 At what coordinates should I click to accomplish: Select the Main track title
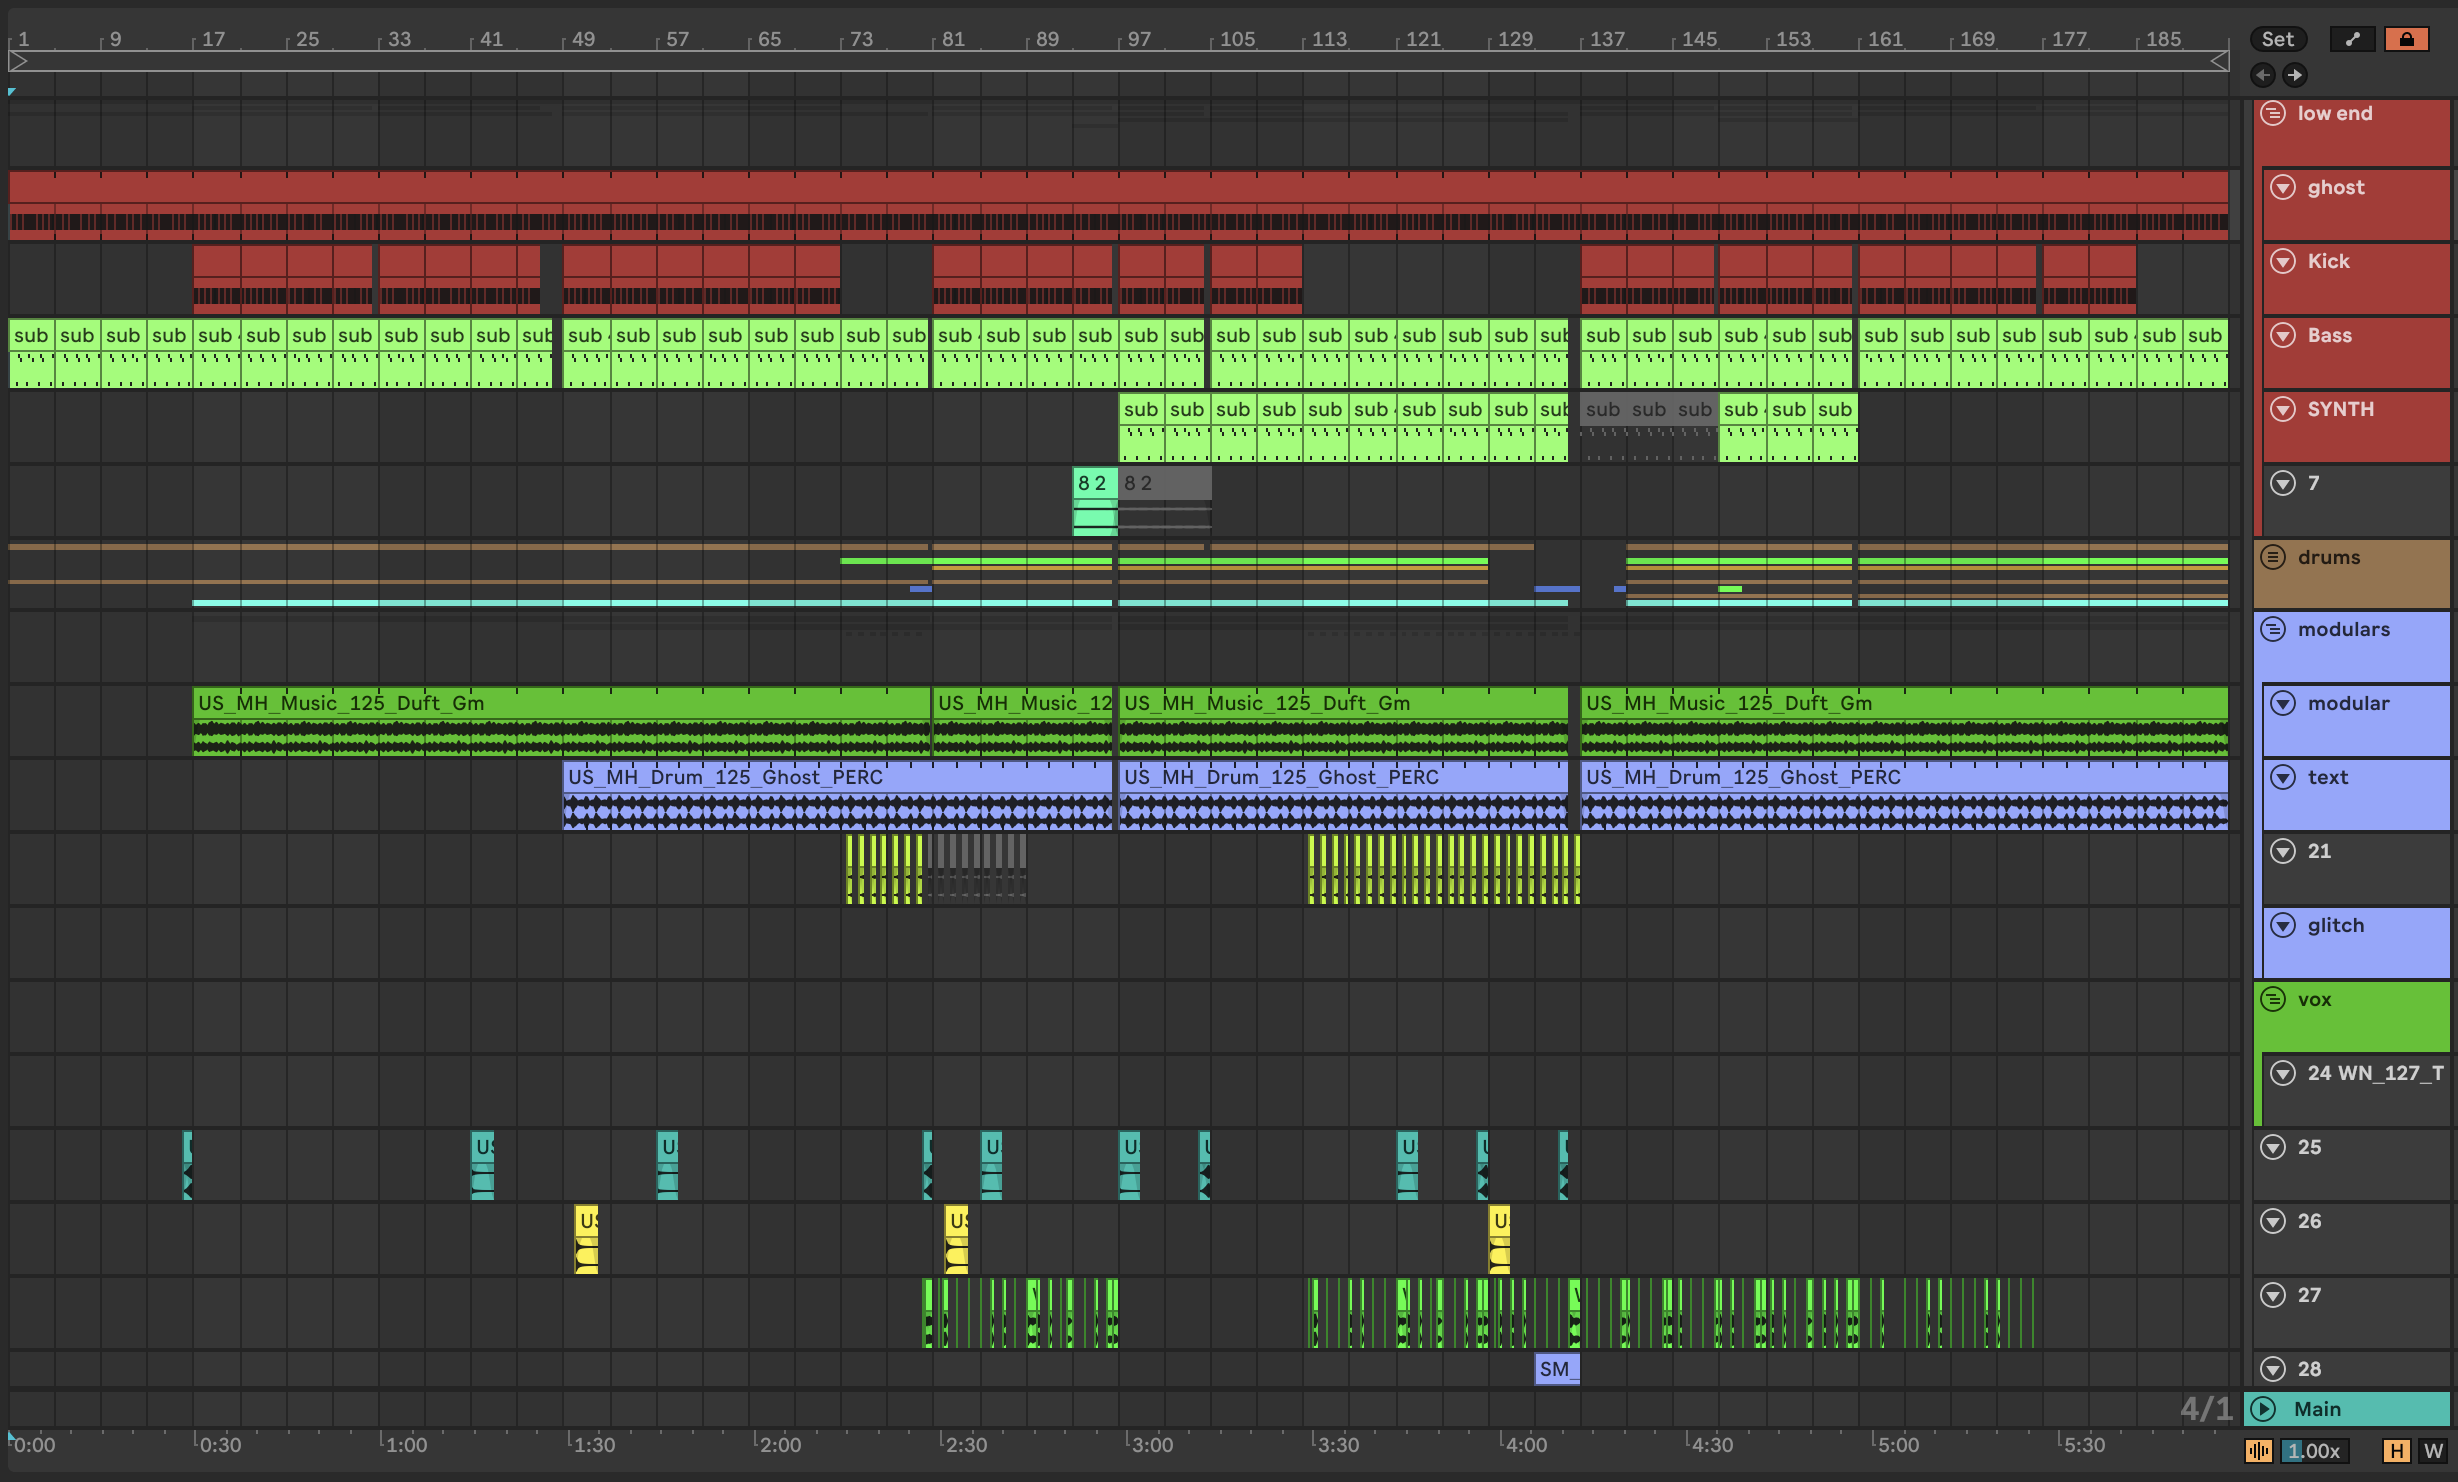pyautogui.click(x=2317, y=1409)
